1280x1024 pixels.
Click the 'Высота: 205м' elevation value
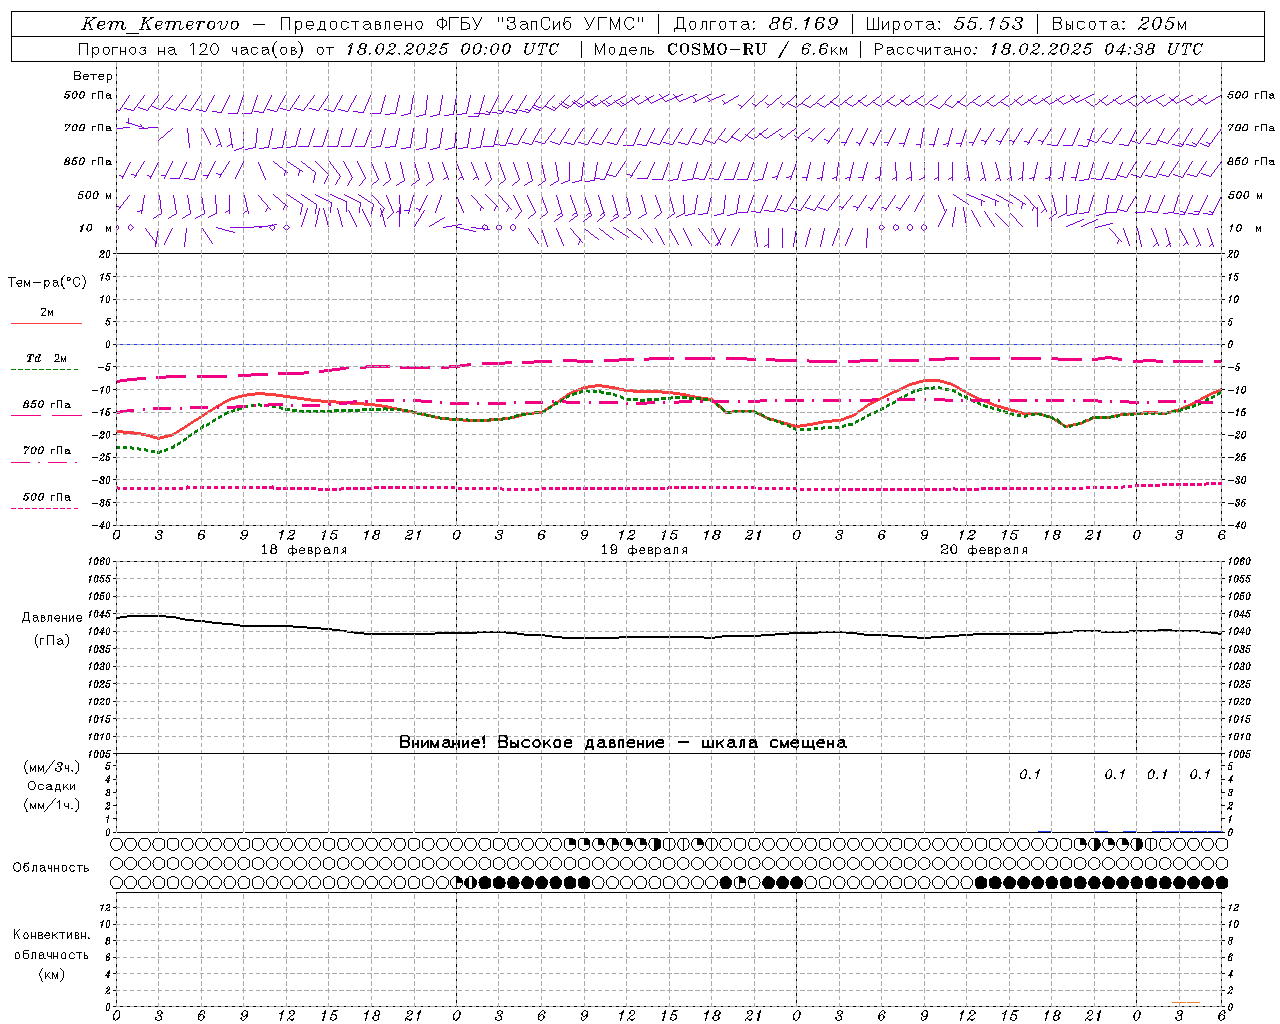point(1119,24)
